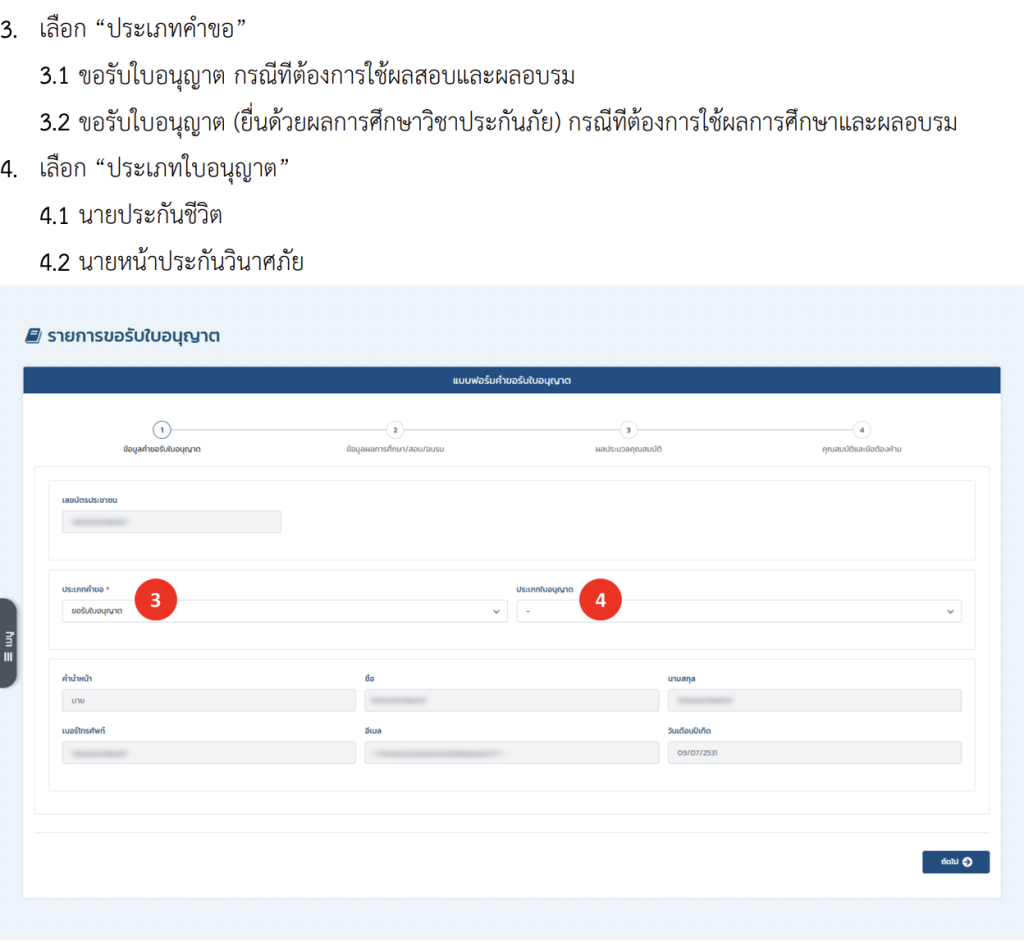Click the hamburger lines on the side tab
The image size is (1024, 942).
click(7, 656)
